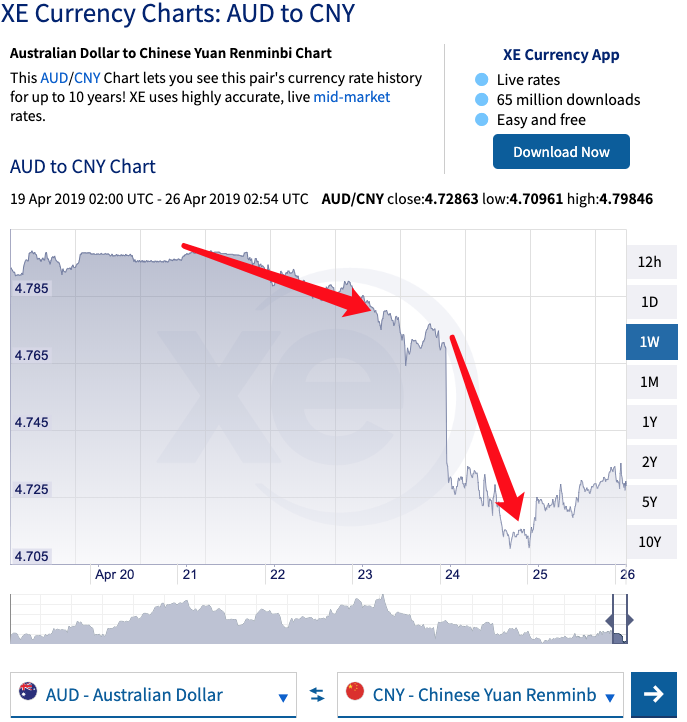Open the CNY link in description
Viewport: 687px width, 722px height.
click(x=88, y=78)
